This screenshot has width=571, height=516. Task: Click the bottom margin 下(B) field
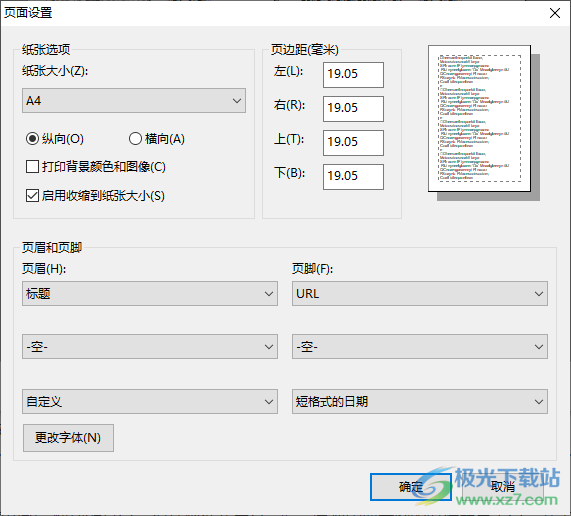coord(353,177)
